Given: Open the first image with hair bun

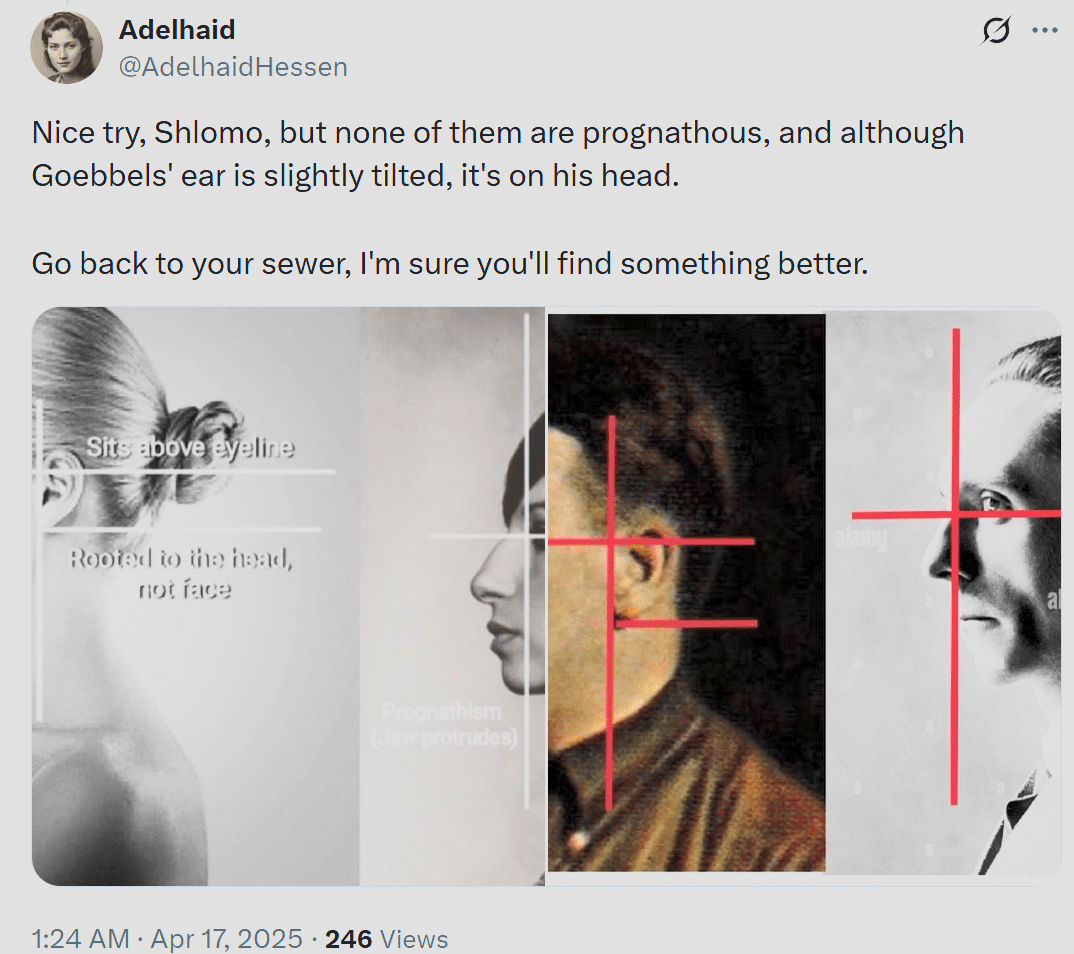Looking at the screenshot, I should click(196, 596).
